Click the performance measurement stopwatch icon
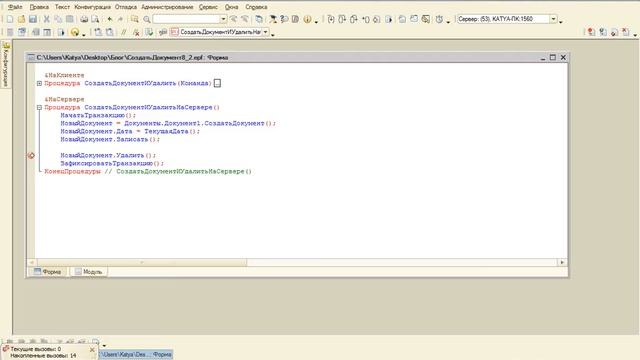 pyautogui.click(x=439, y=19)
